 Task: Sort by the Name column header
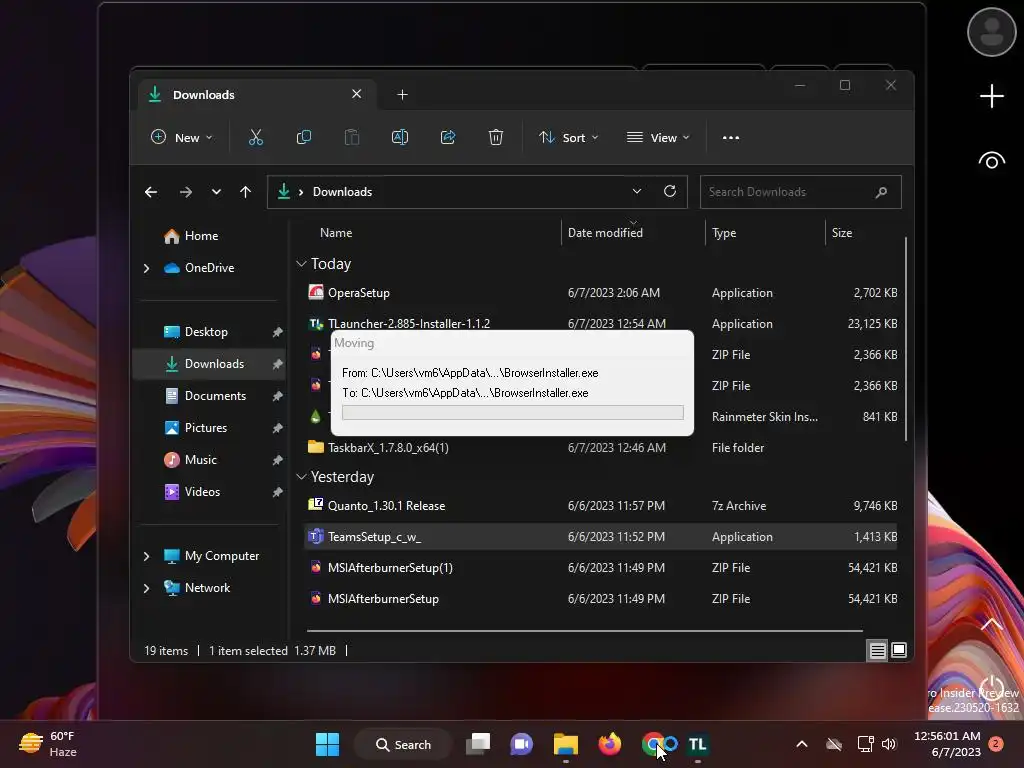[336, 232]
